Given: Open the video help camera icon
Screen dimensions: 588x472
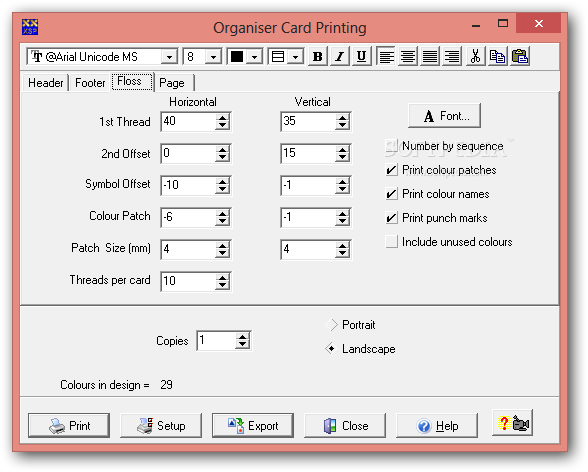Looking at the screenshot, I should (x=512, y=423).
